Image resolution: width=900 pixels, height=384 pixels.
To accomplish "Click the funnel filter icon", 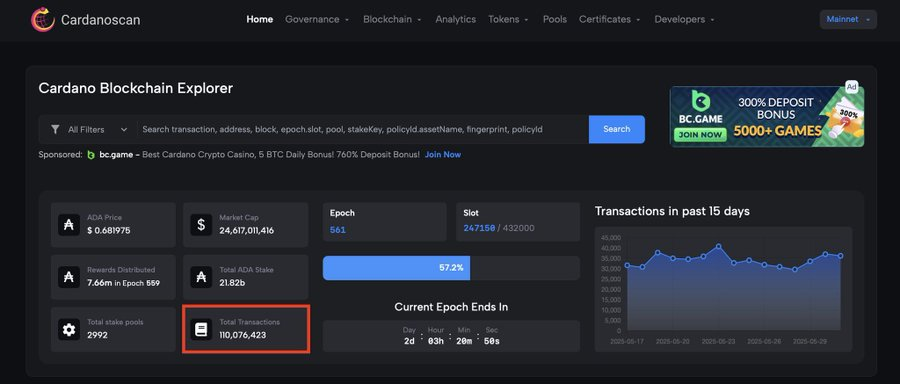I will pos(55,130).
